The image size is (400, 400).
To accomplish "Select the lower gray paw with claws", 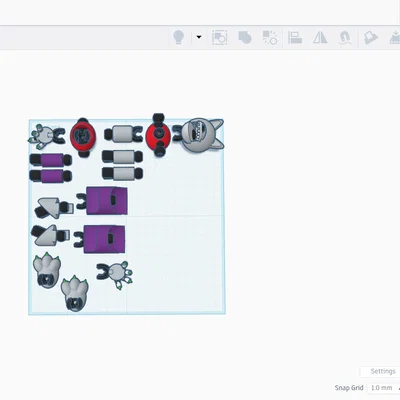I will coord(74,294).
